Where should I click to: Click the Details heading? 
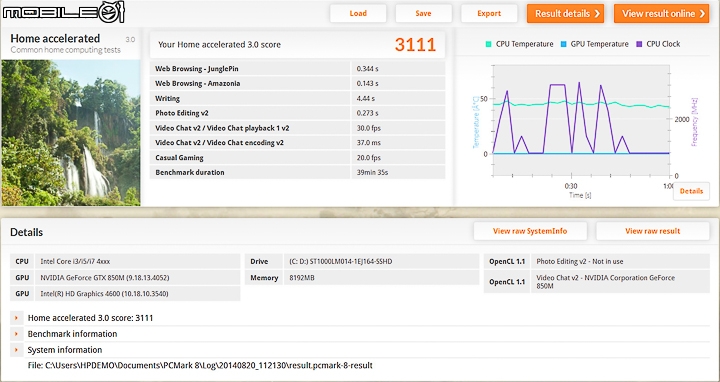(x=27, y=232)
